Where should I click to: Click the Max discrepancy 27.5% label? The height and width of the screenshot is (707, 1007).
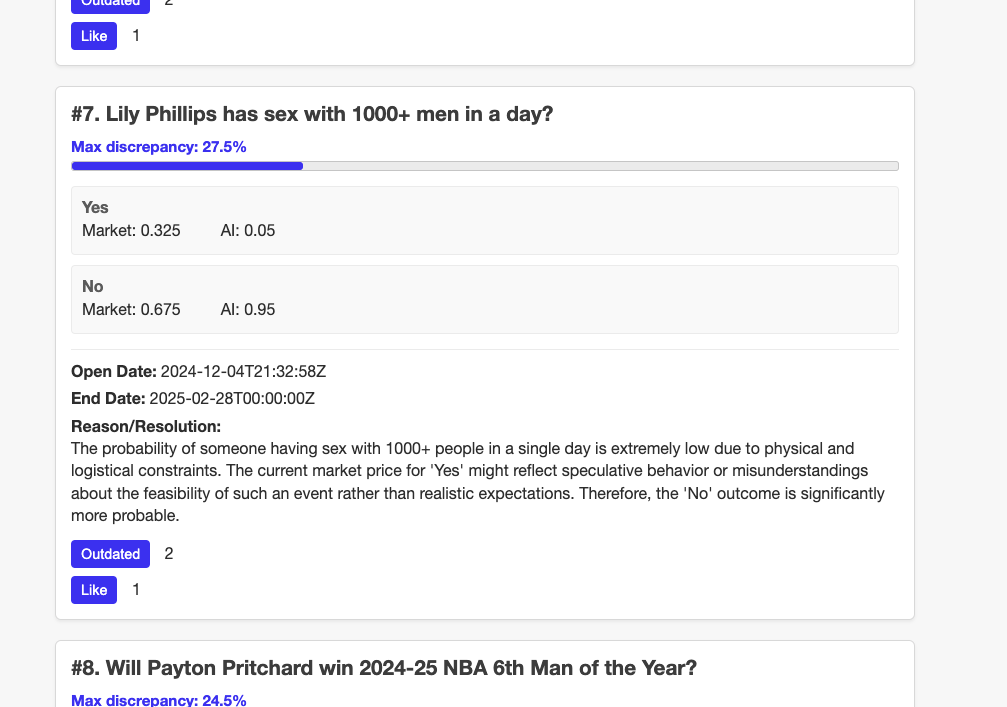159,147
